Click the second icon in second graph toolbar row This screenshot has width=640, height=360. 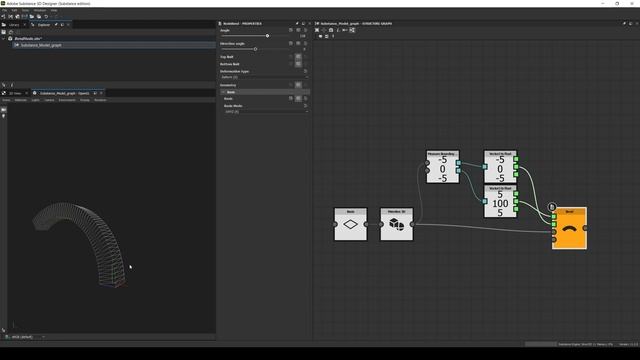(327, 36)
